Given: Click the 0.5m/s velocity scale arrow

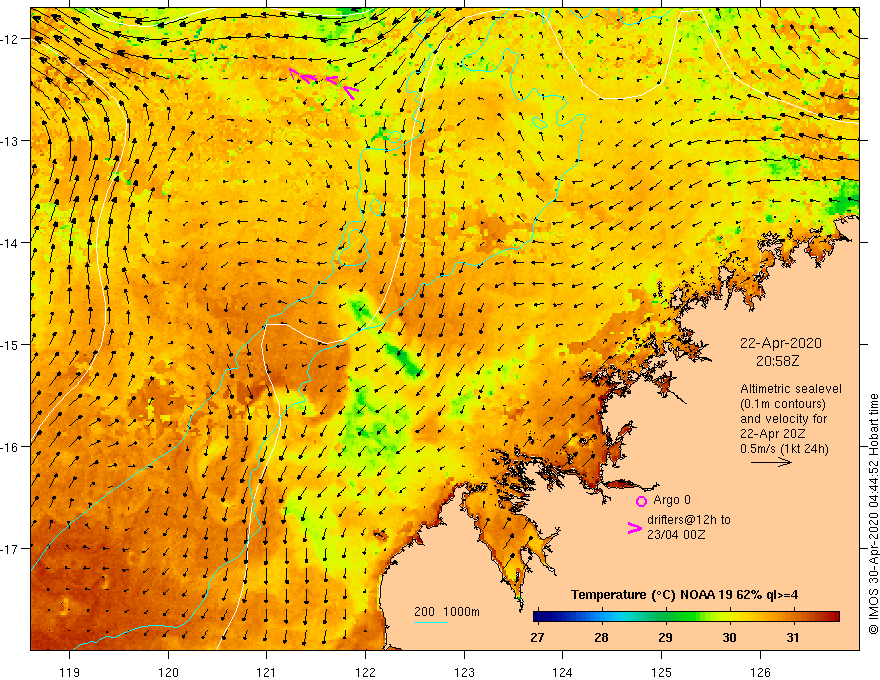Looking at the screenshot, I should click(771, 462).
